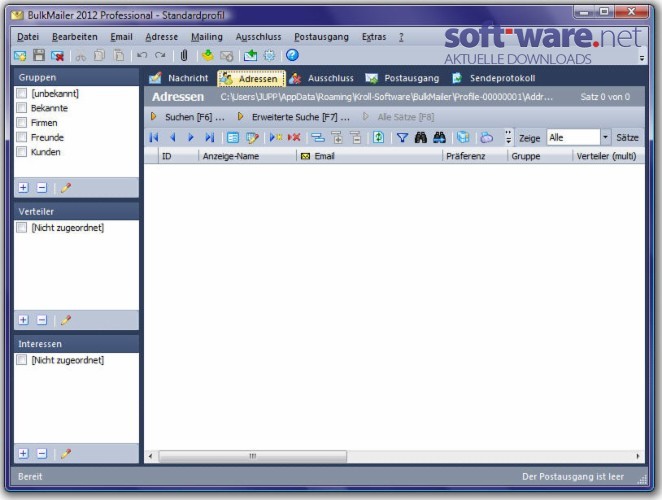This screenshot has width=662, height=500.
Task: Select the Adressen tab
Action: point(251,79)
